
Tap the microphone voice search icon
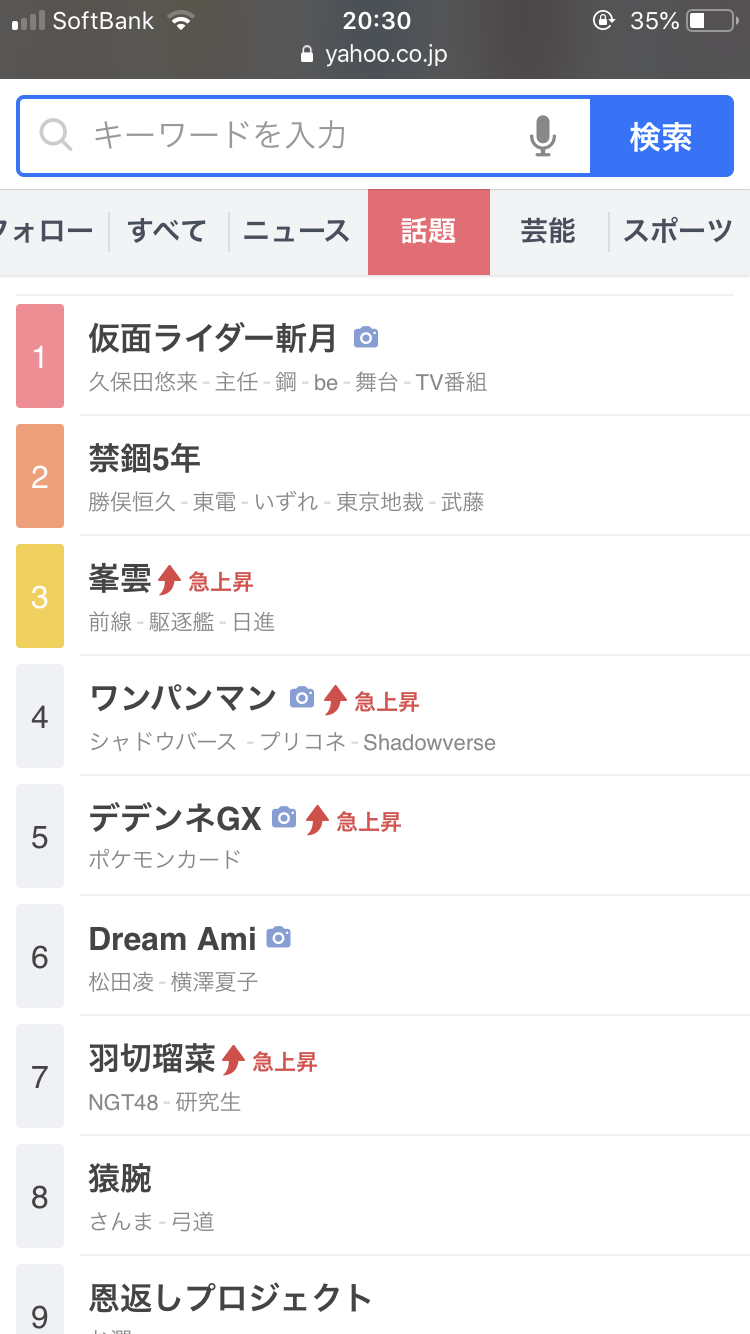point(542,136)
